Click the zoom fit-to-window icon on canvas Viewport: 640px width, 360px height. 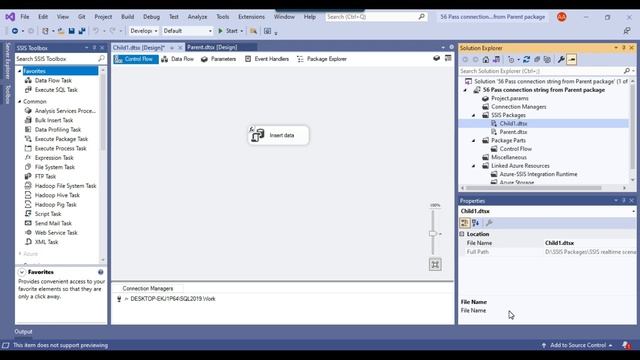point(435,264)
